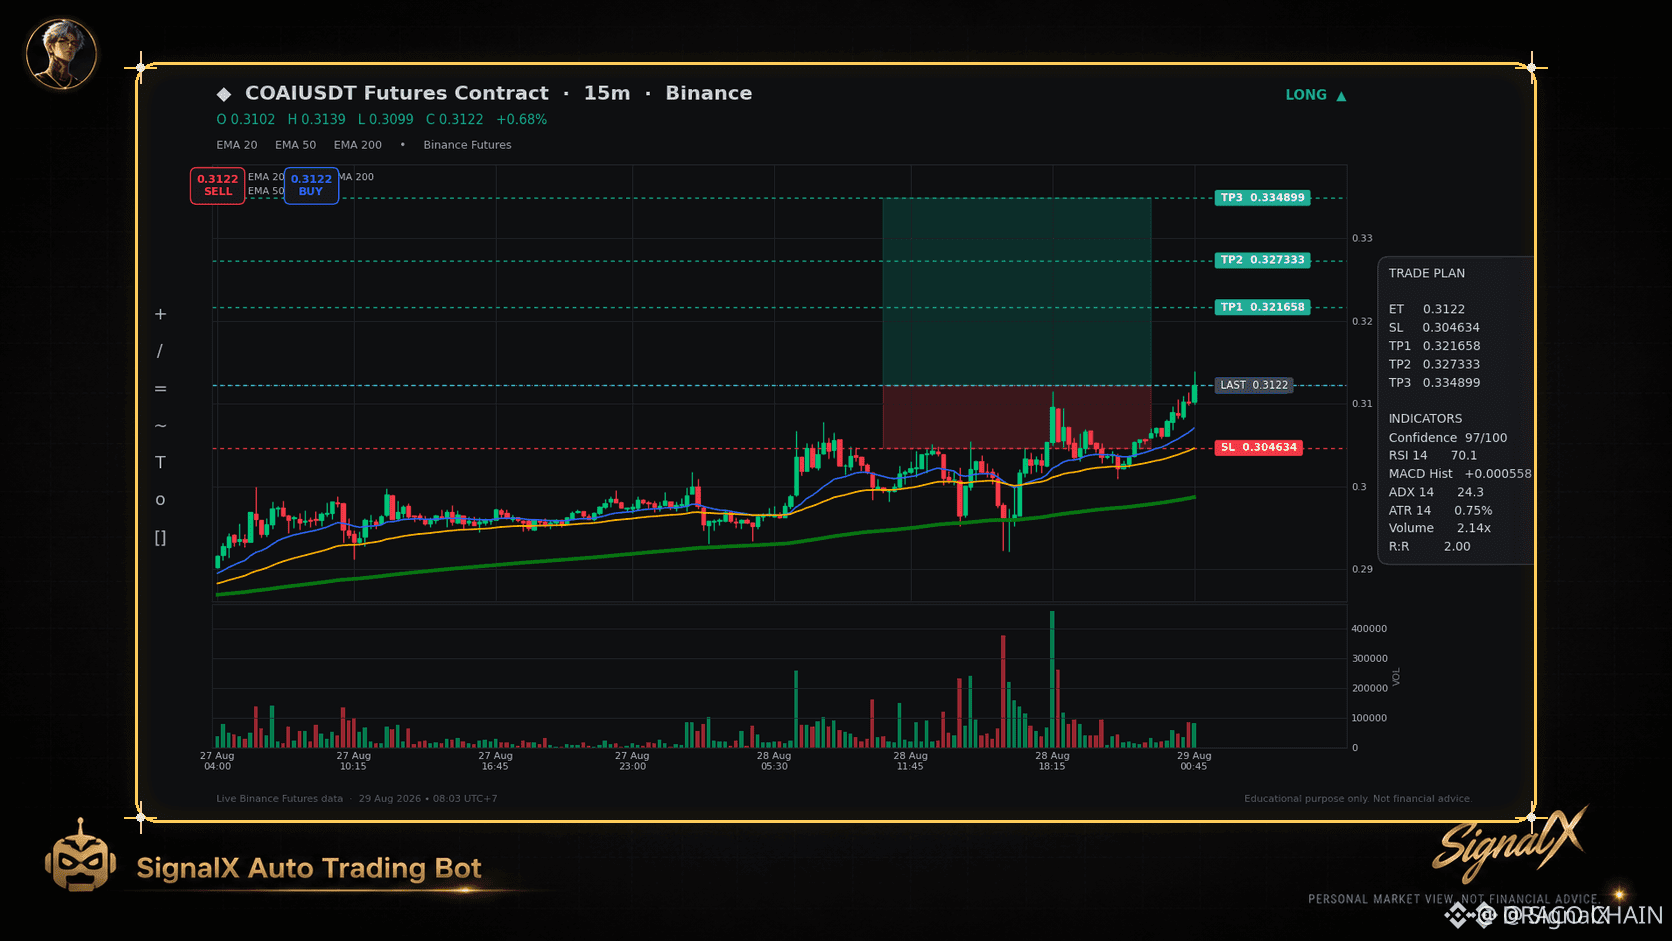Click the COAIUSDT Futures Contract title

point(397,93)
